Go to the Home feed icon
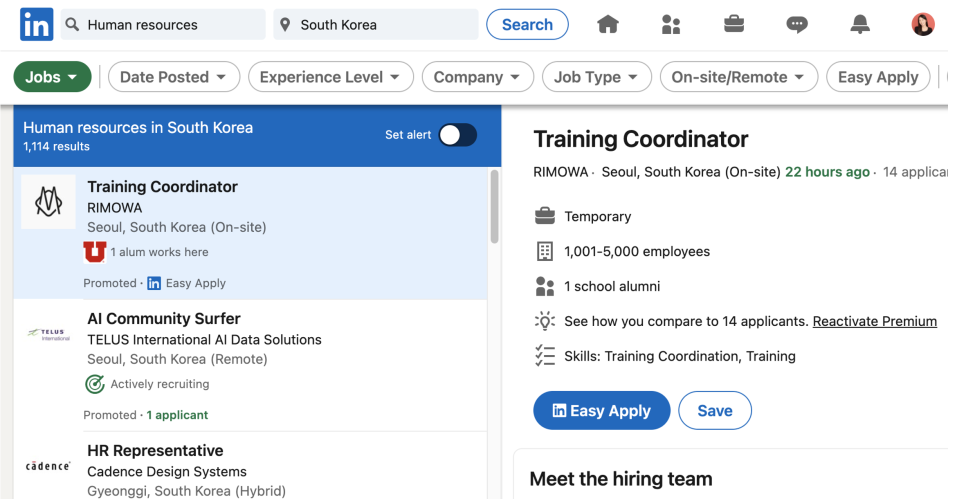Screen dimensions: 966x499 tap(607, 25)
